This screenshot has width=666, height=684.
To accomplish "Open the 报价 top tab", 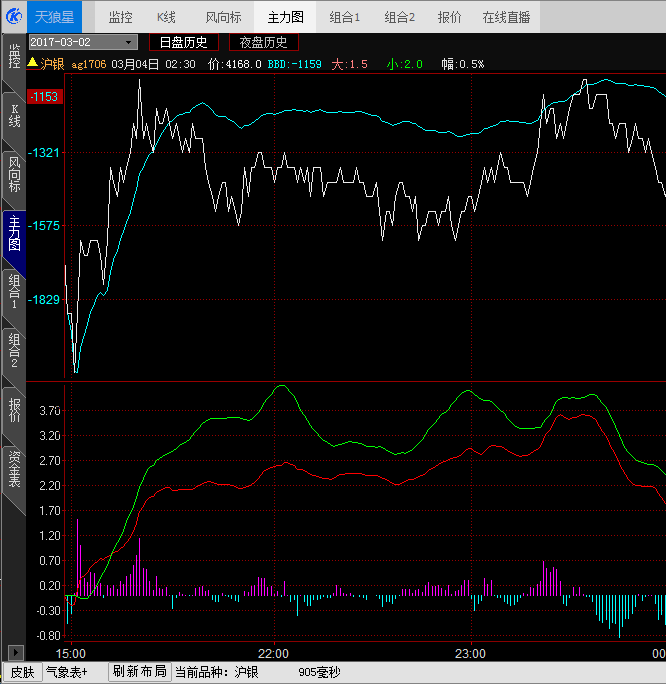I will point(449,17).
